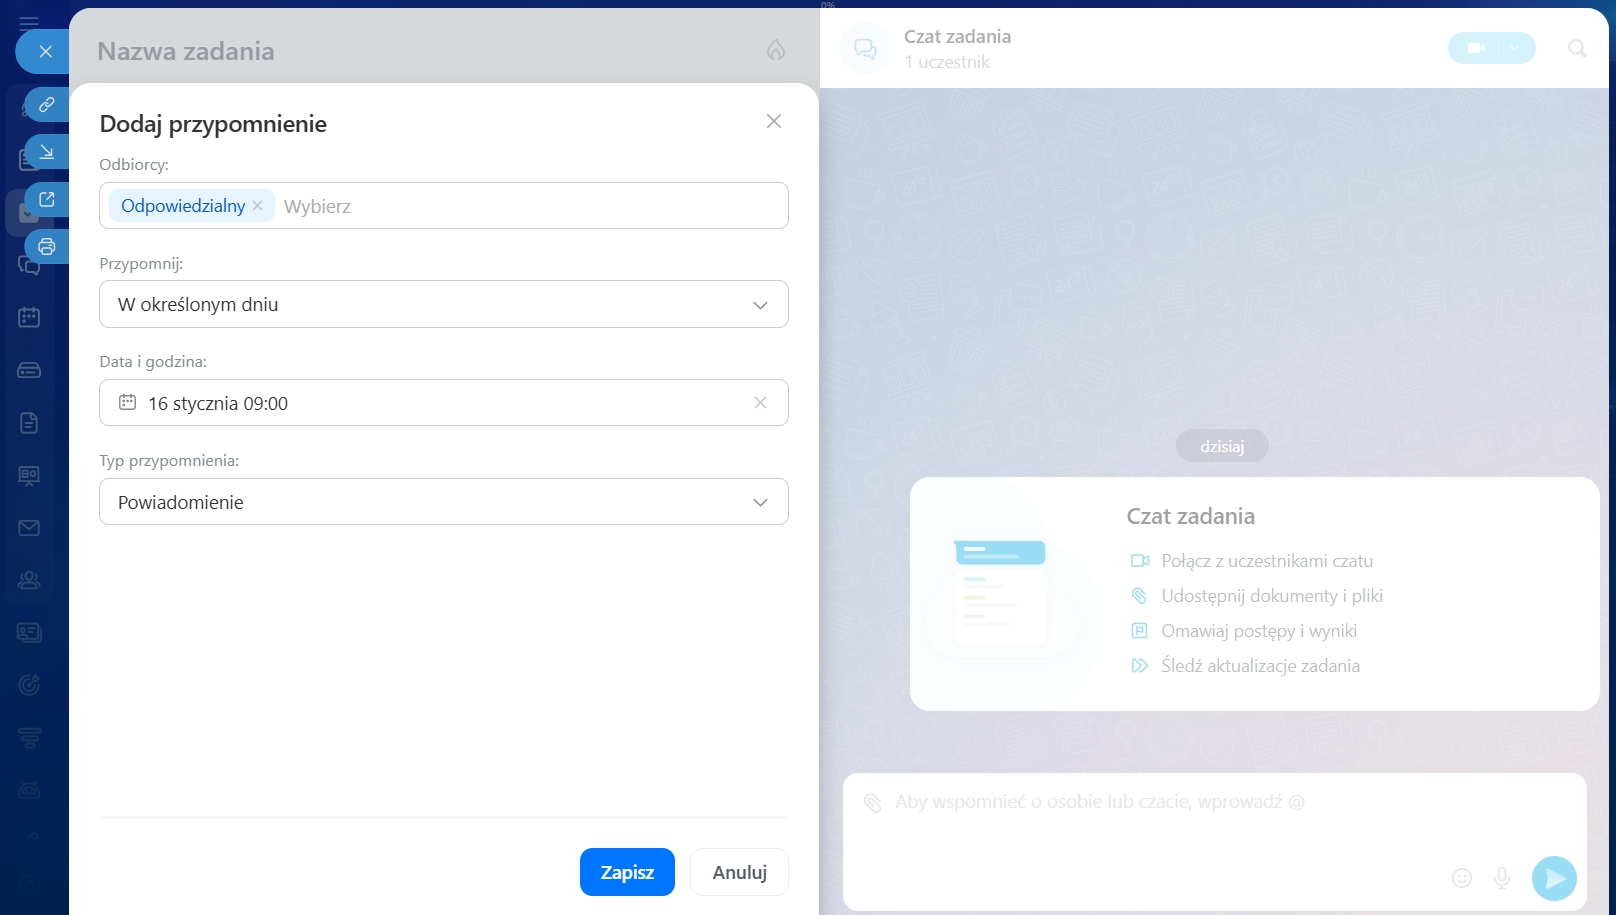This screenshot has width=1616, height=915.
Task: Open the video call options arrow
Action: click(1516, 48)
